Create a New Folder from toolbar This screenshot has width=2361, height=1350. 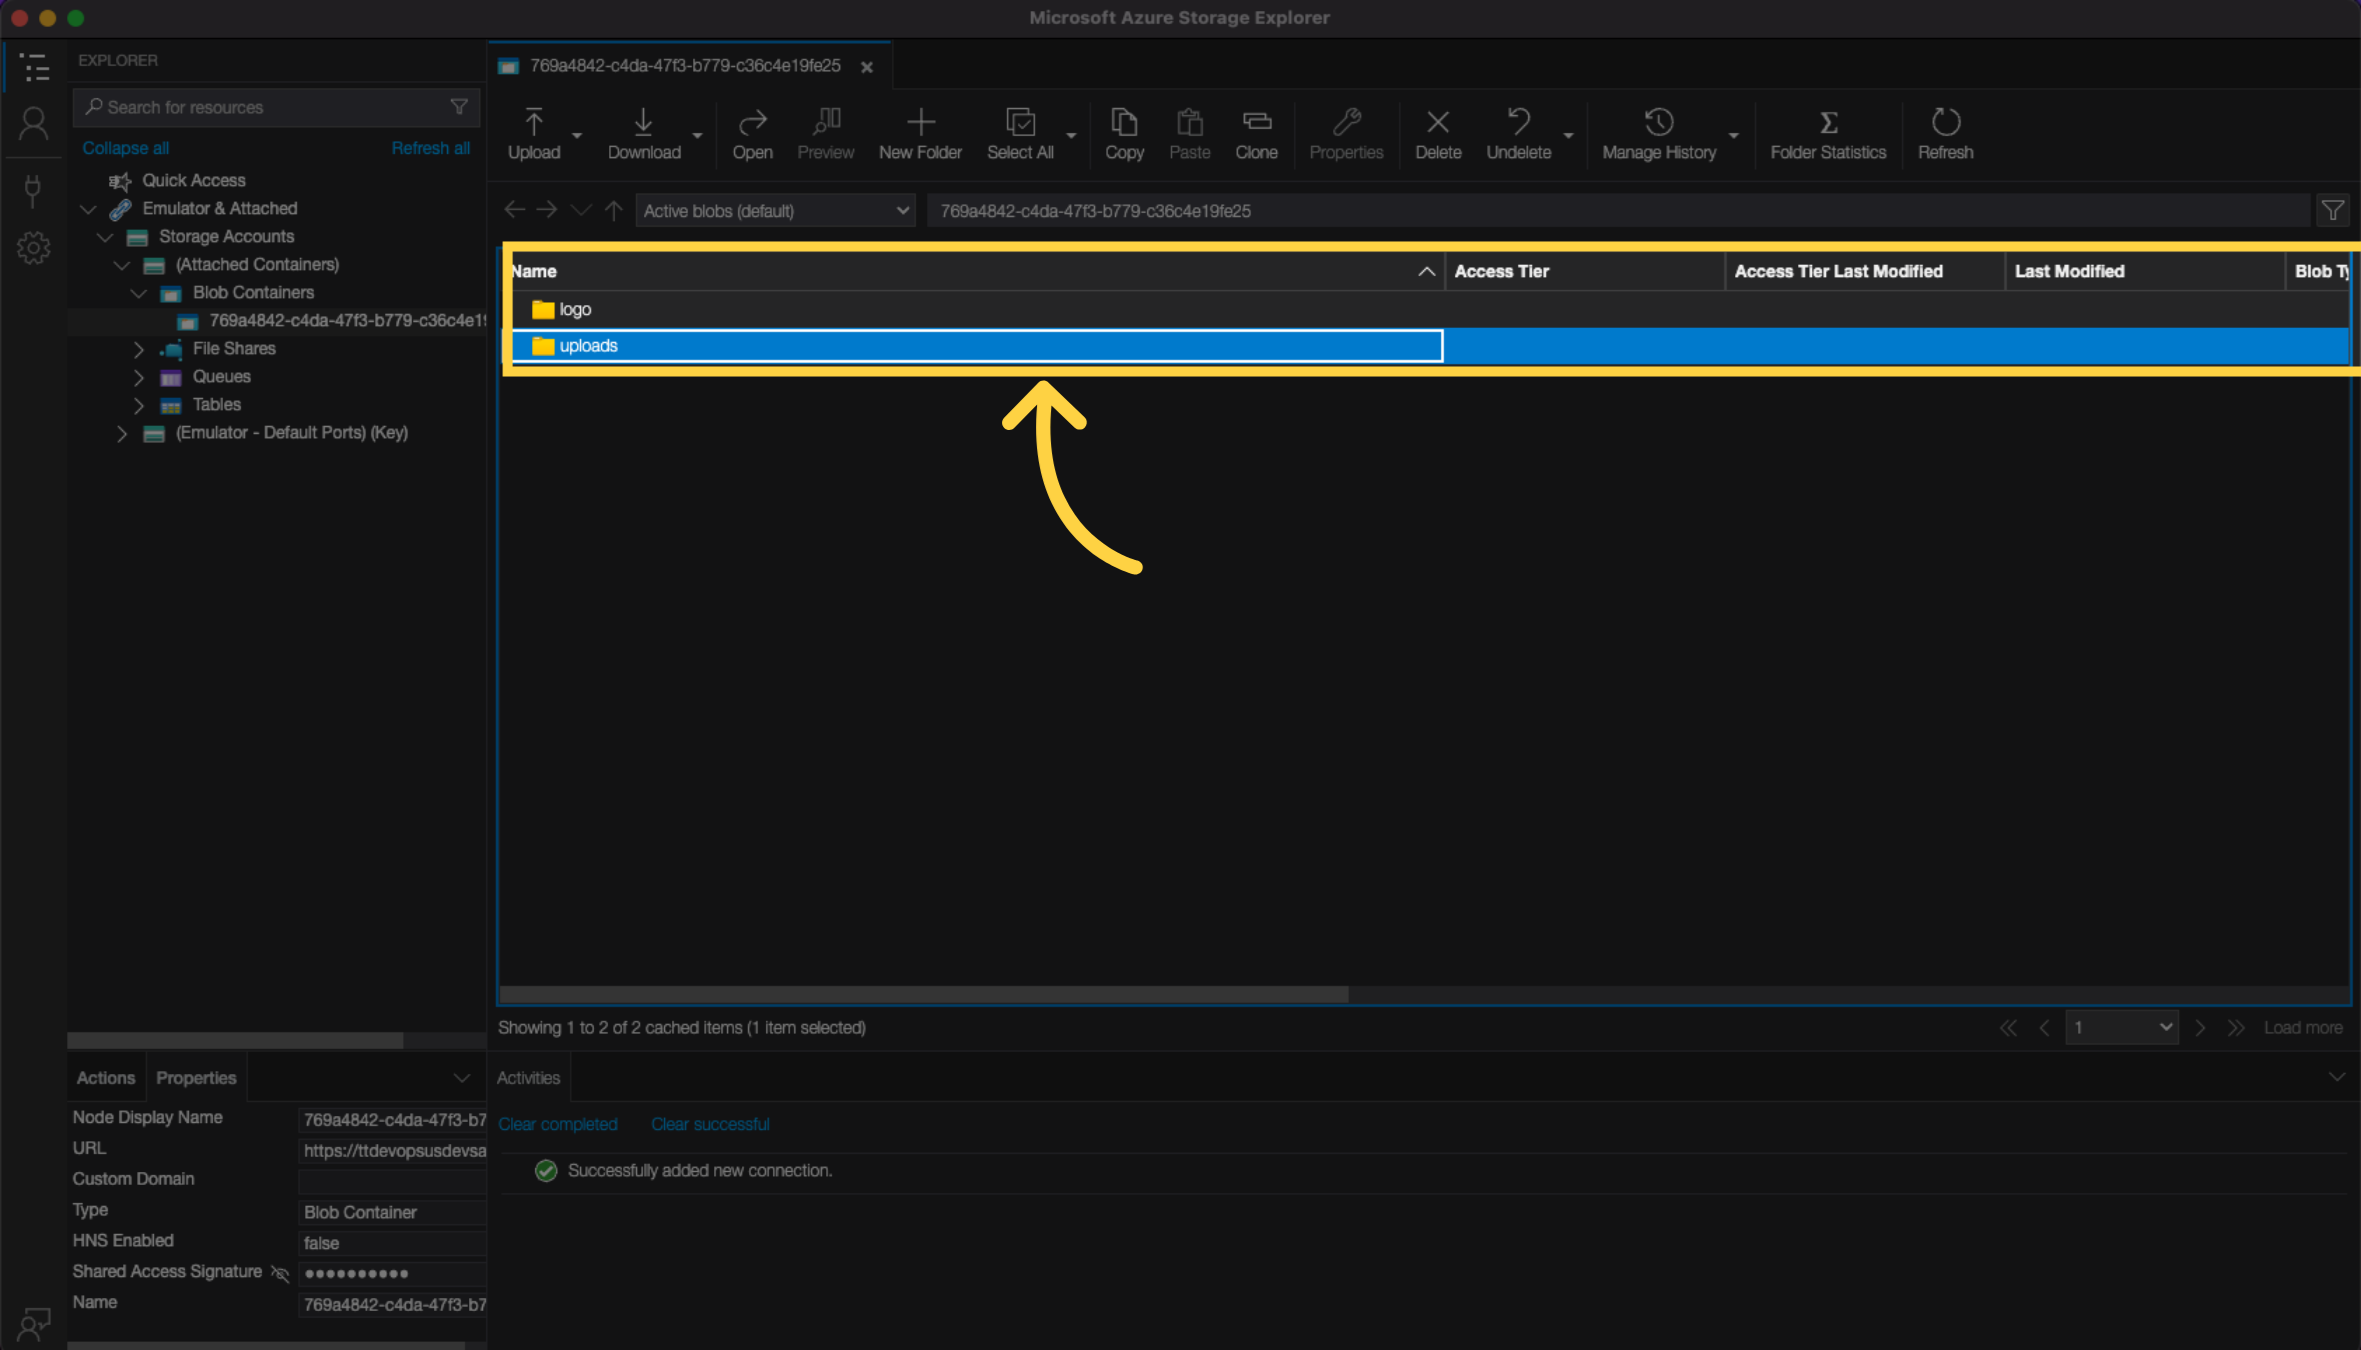tap(920, 134)
